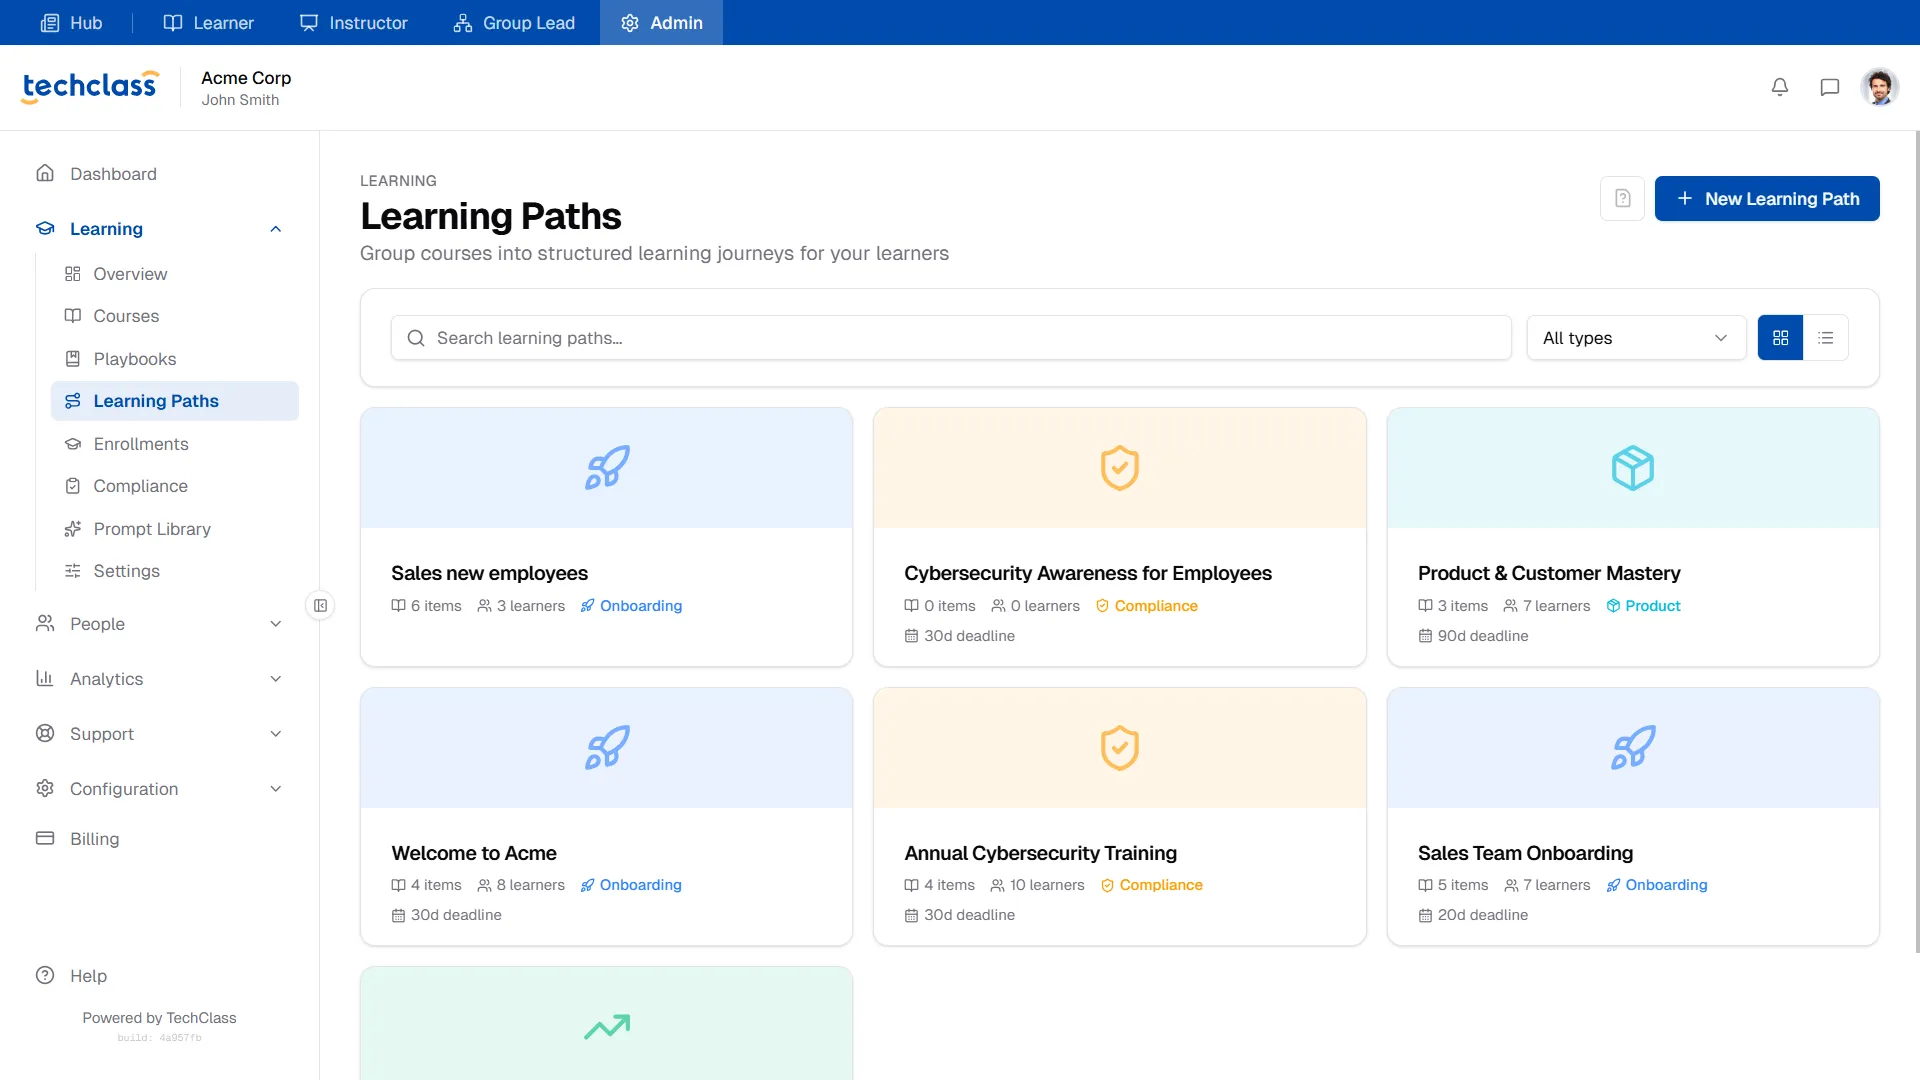Image resolution: width=1920 pixels, height=1080 pixels.
Task: Click Onboarding tag on Welcome to Acme
Action: tap(631, 885)
